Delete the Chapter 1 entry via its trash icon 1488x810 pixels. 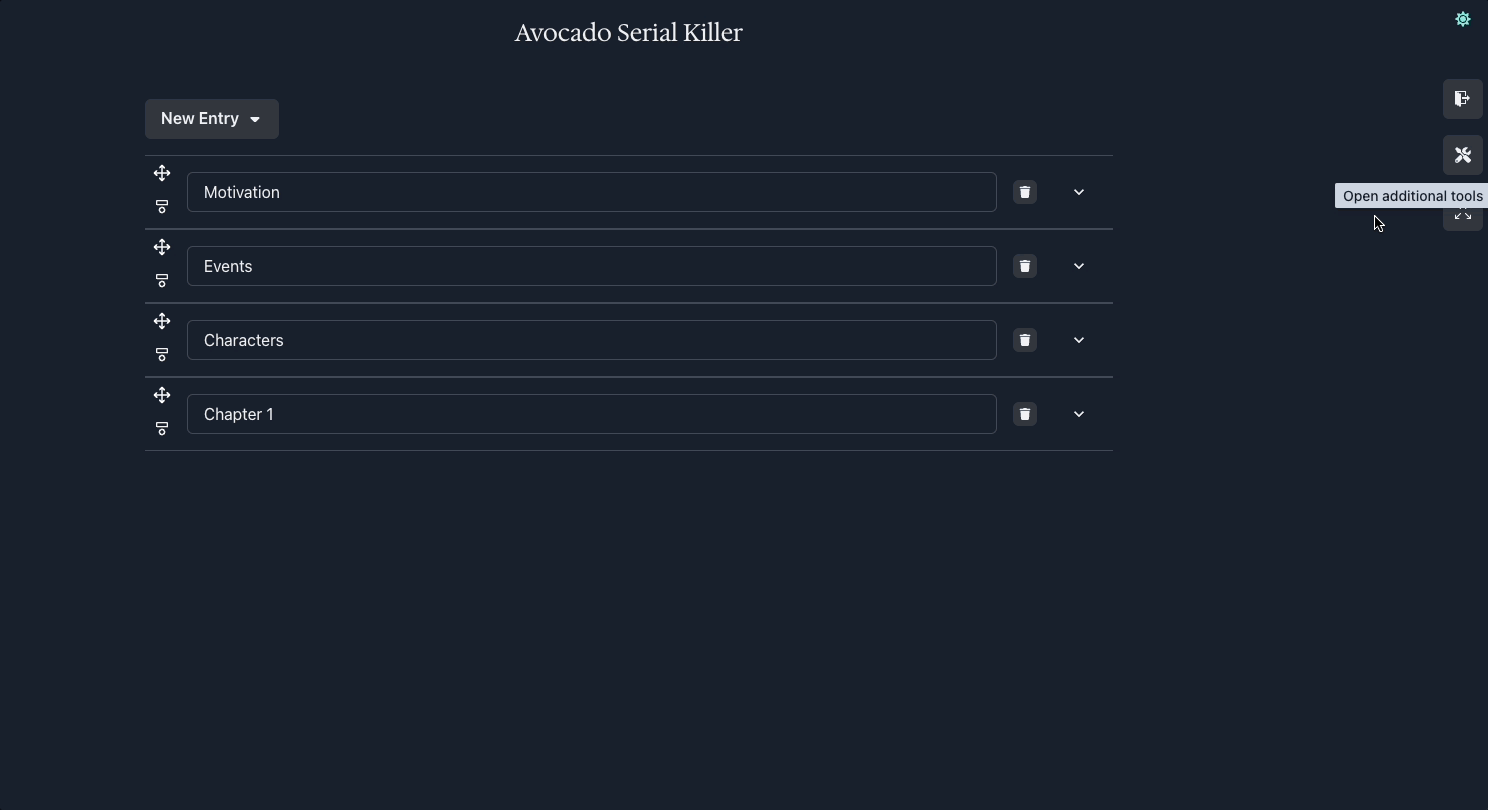1024,414
